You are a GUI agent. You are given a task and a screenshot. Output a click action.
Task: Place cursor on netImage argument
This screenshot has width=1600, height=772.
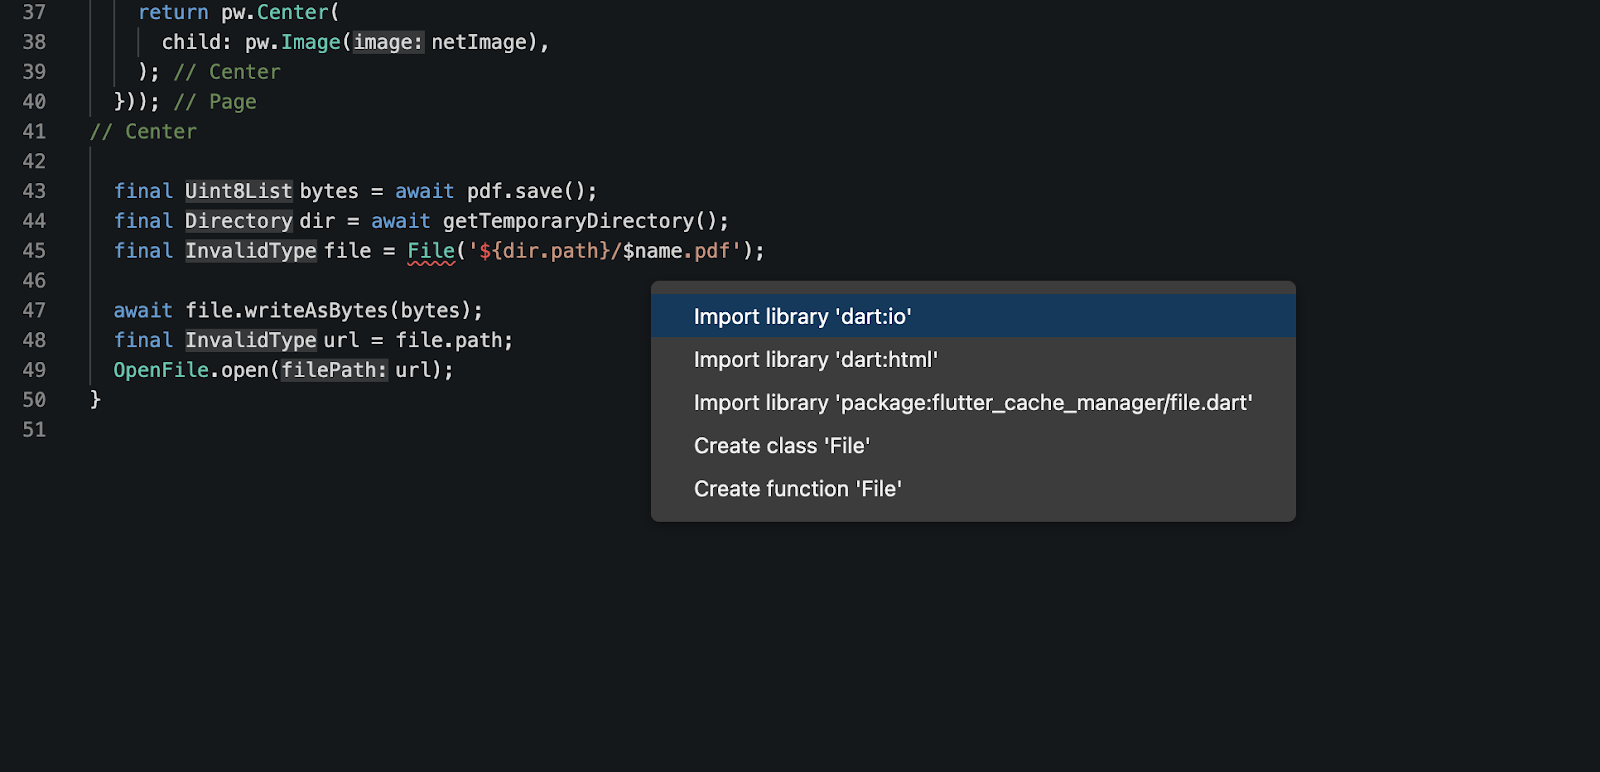479,42
